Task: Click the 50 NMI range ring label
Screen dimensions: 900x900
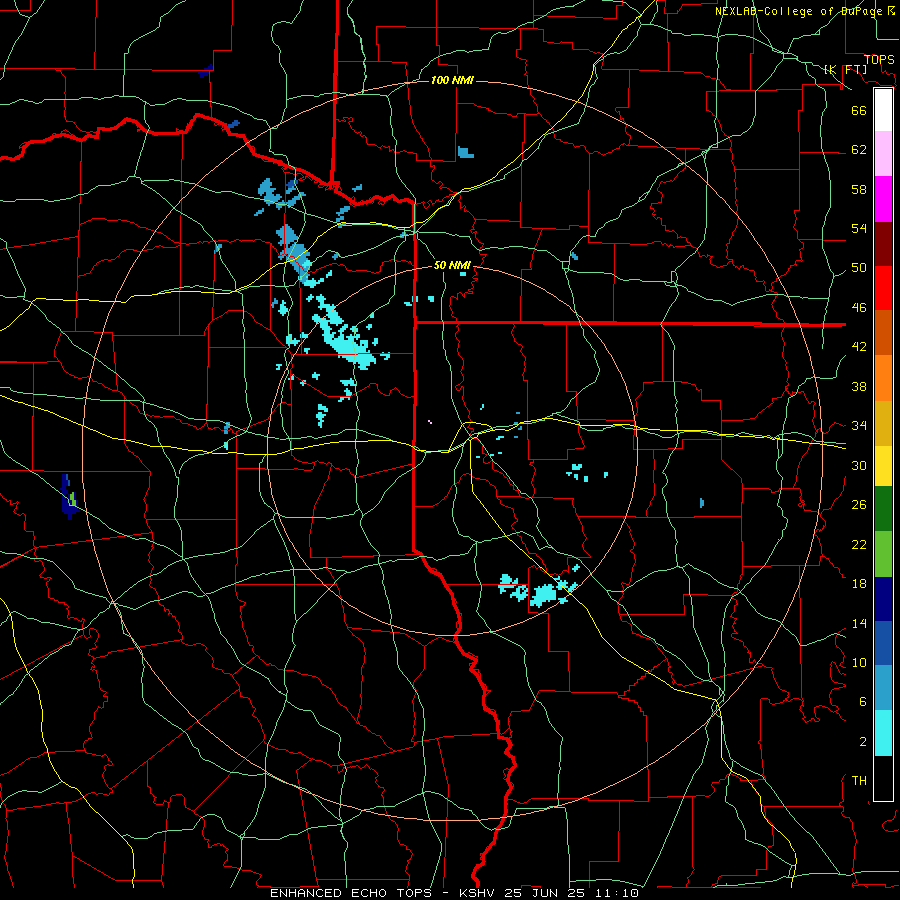Action: pyautogui.click(x=452, y=265)
